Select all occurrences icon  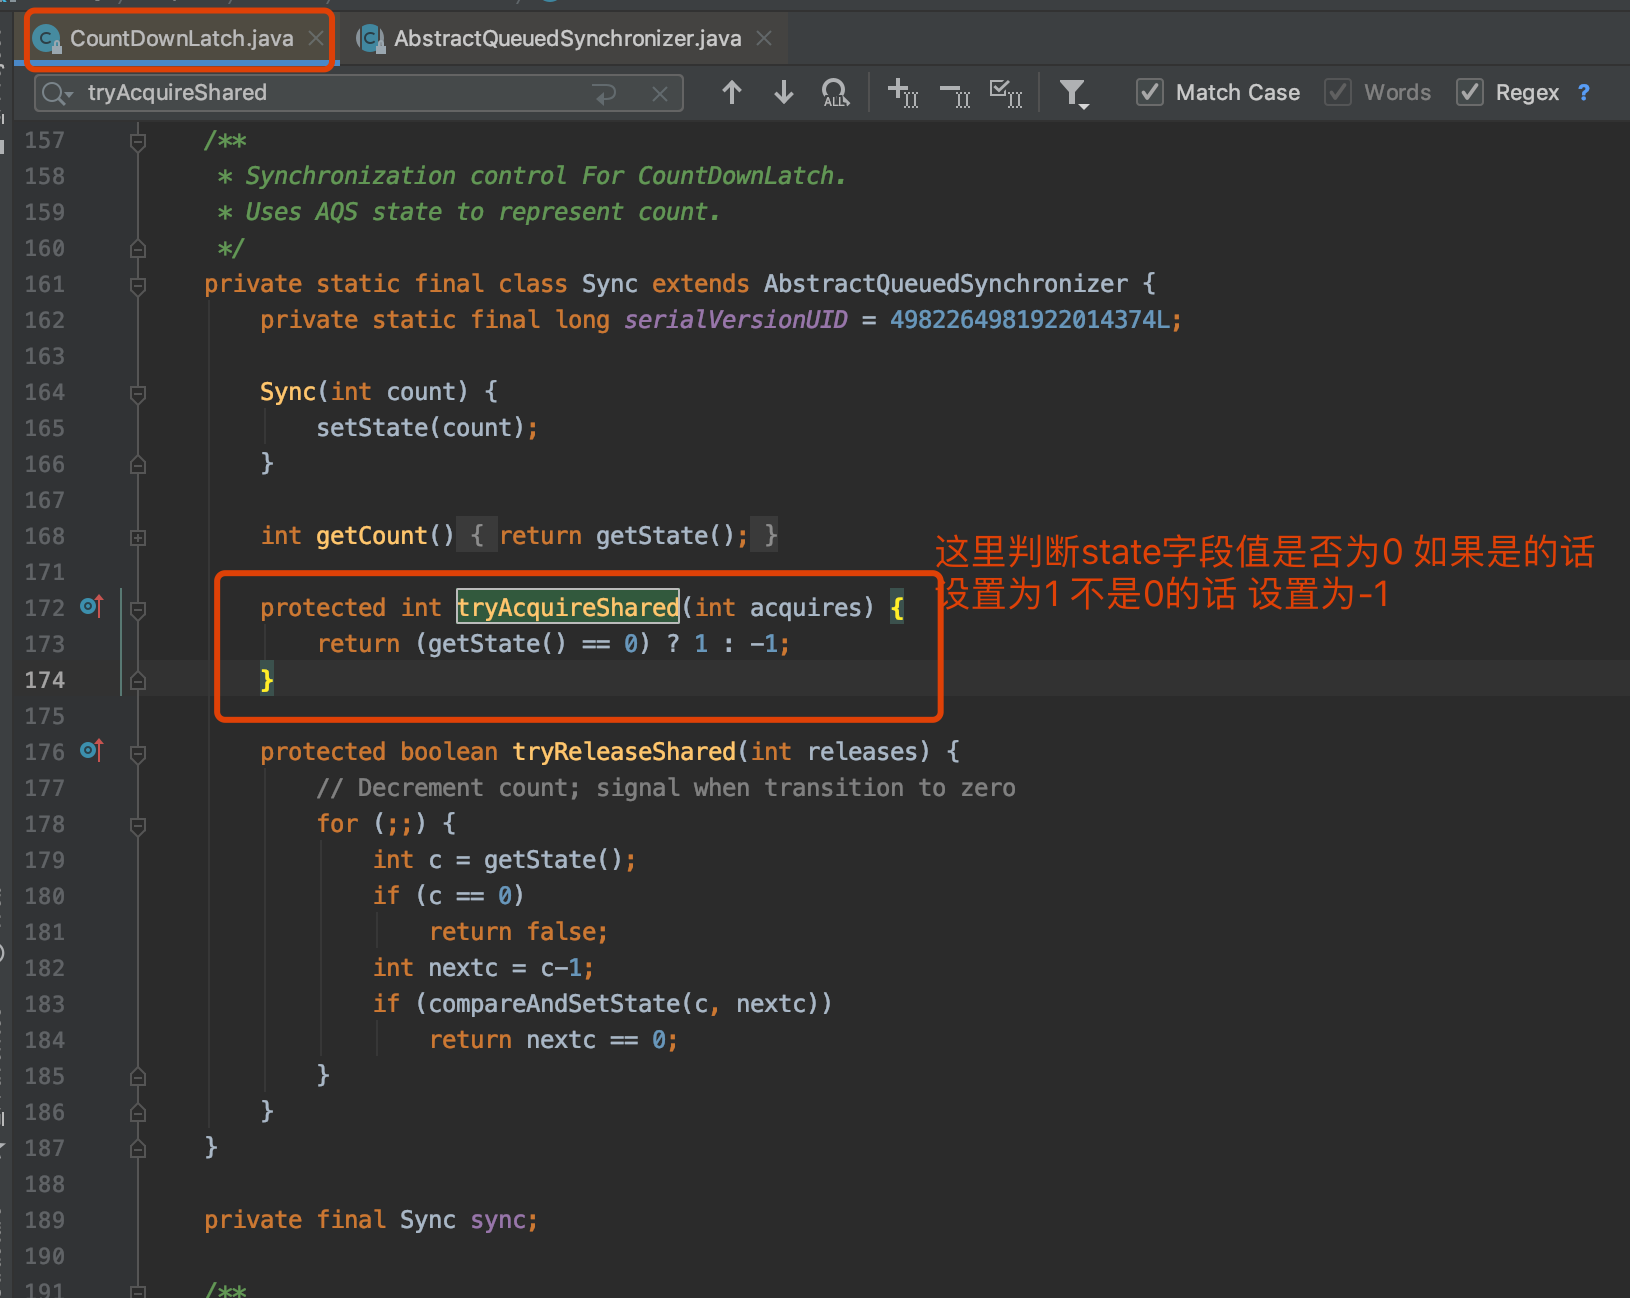(x=1006, y=93)
